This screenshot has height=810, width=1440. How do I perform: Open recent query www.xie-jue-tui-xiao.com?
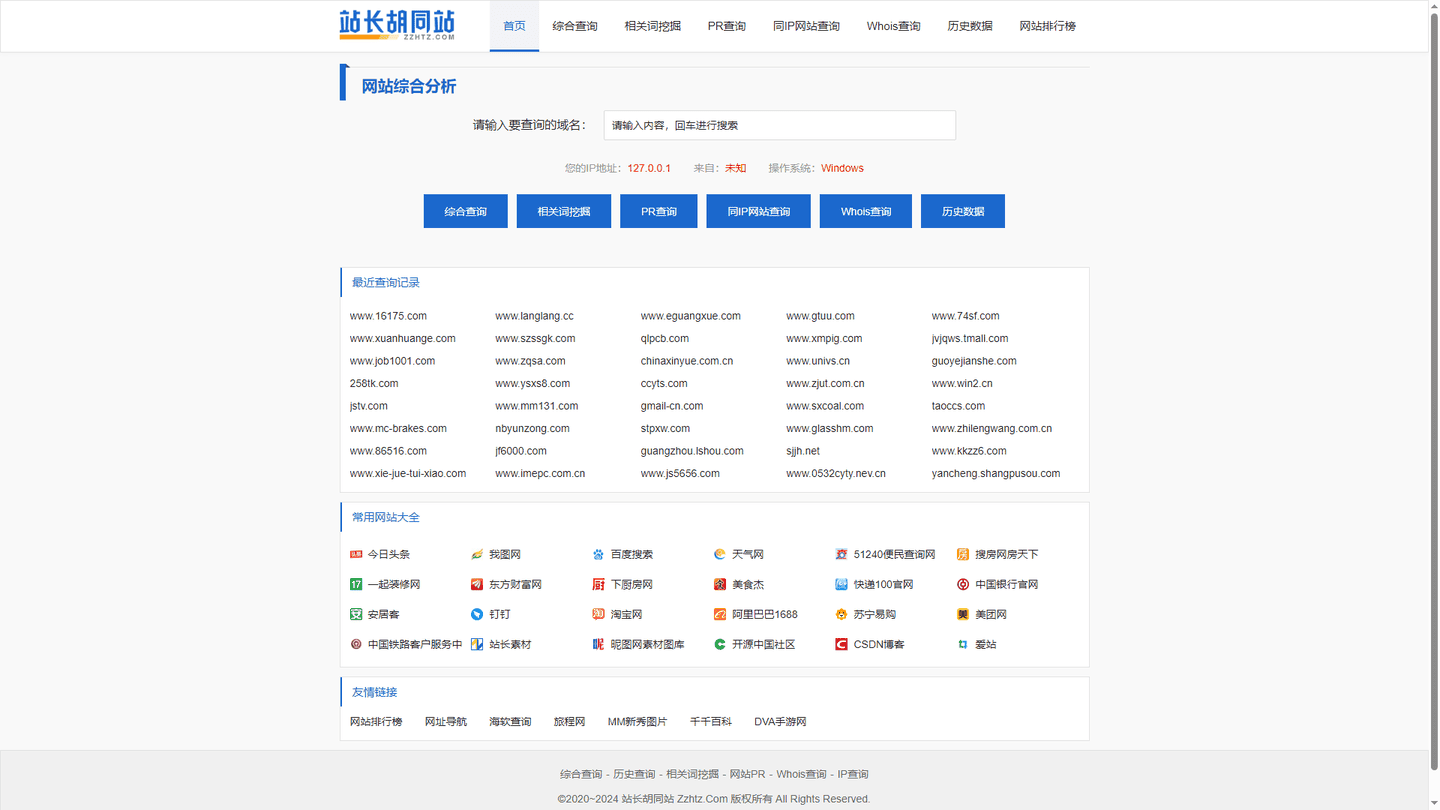pos(408,474)
